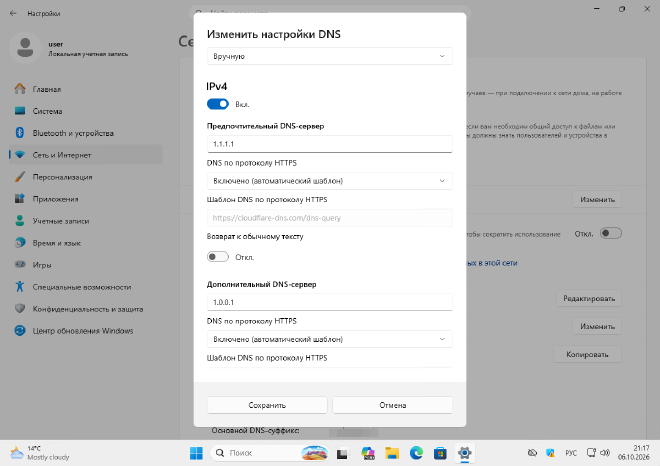Click the cloud sync tray icon
Screen dimensions: 660x466
pyautogui.click(x=532, y=453)
